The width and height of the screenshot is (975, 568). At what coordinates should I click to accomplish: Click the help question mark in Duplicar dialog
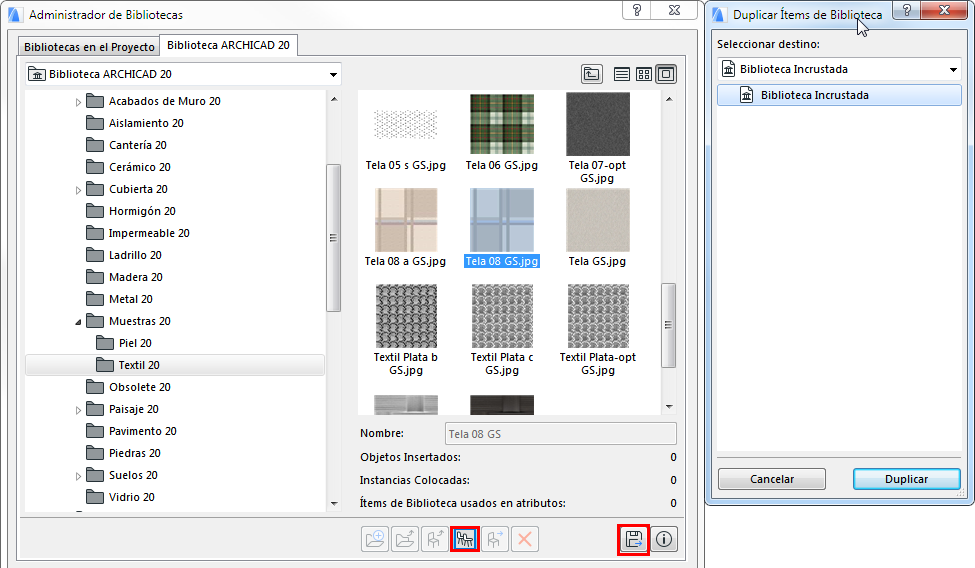(x=906, y=11)
